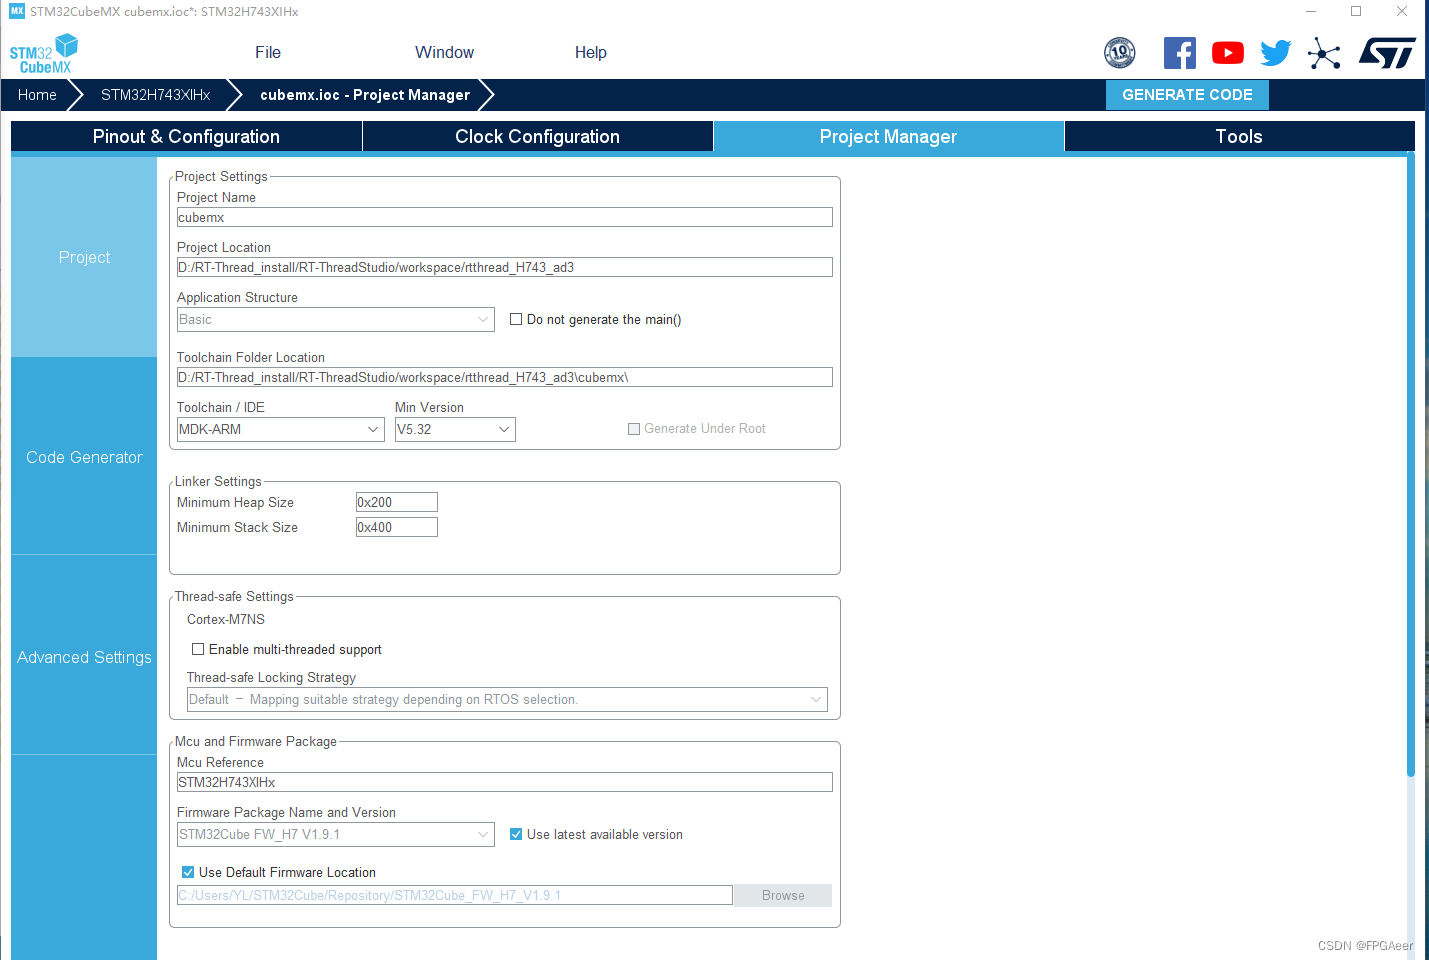The image size is (1429, 960).
Task: Open the 10-year anniversary badge icon
Action: (x=1120, y=52)
